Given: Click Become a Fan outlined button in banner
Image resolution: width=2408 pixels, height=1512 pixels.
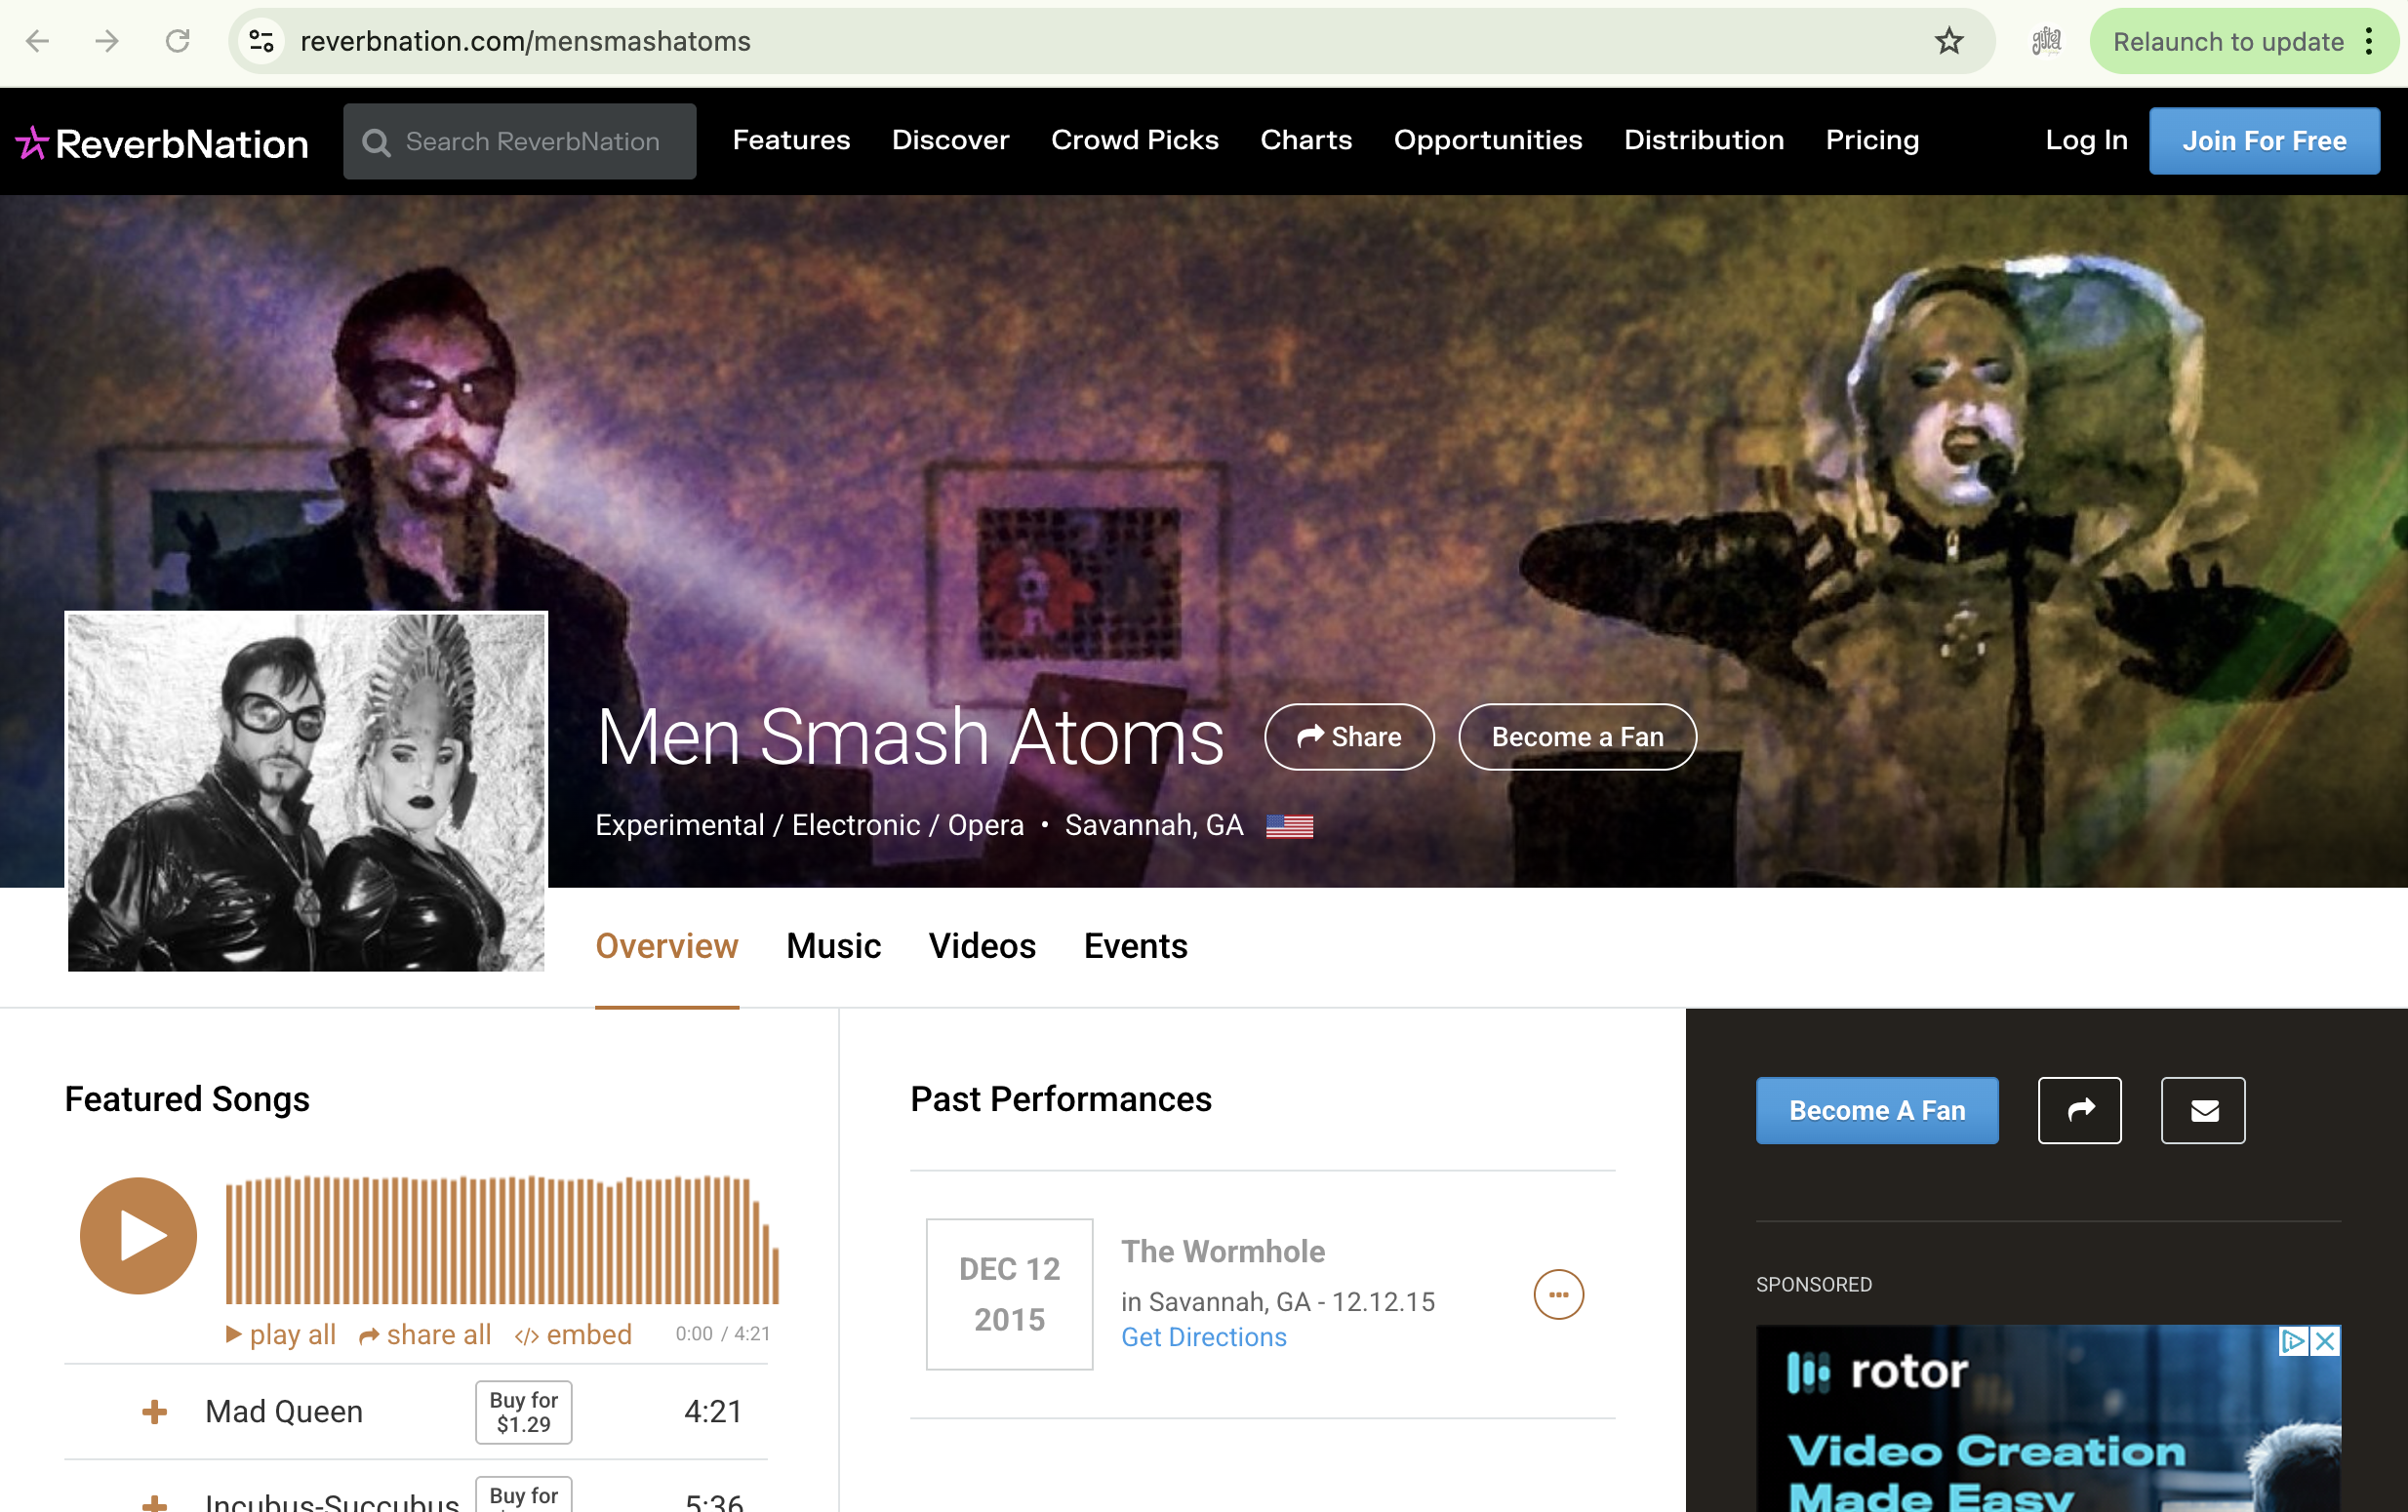Looking at the screenshot, I should pos(1577,737).
